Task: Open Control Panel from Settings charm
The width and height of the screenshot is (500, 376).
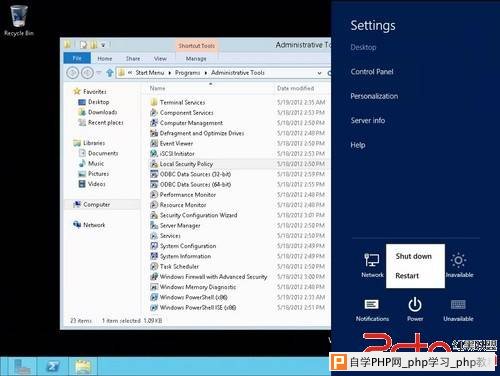Action: click(x=372, y=72)
